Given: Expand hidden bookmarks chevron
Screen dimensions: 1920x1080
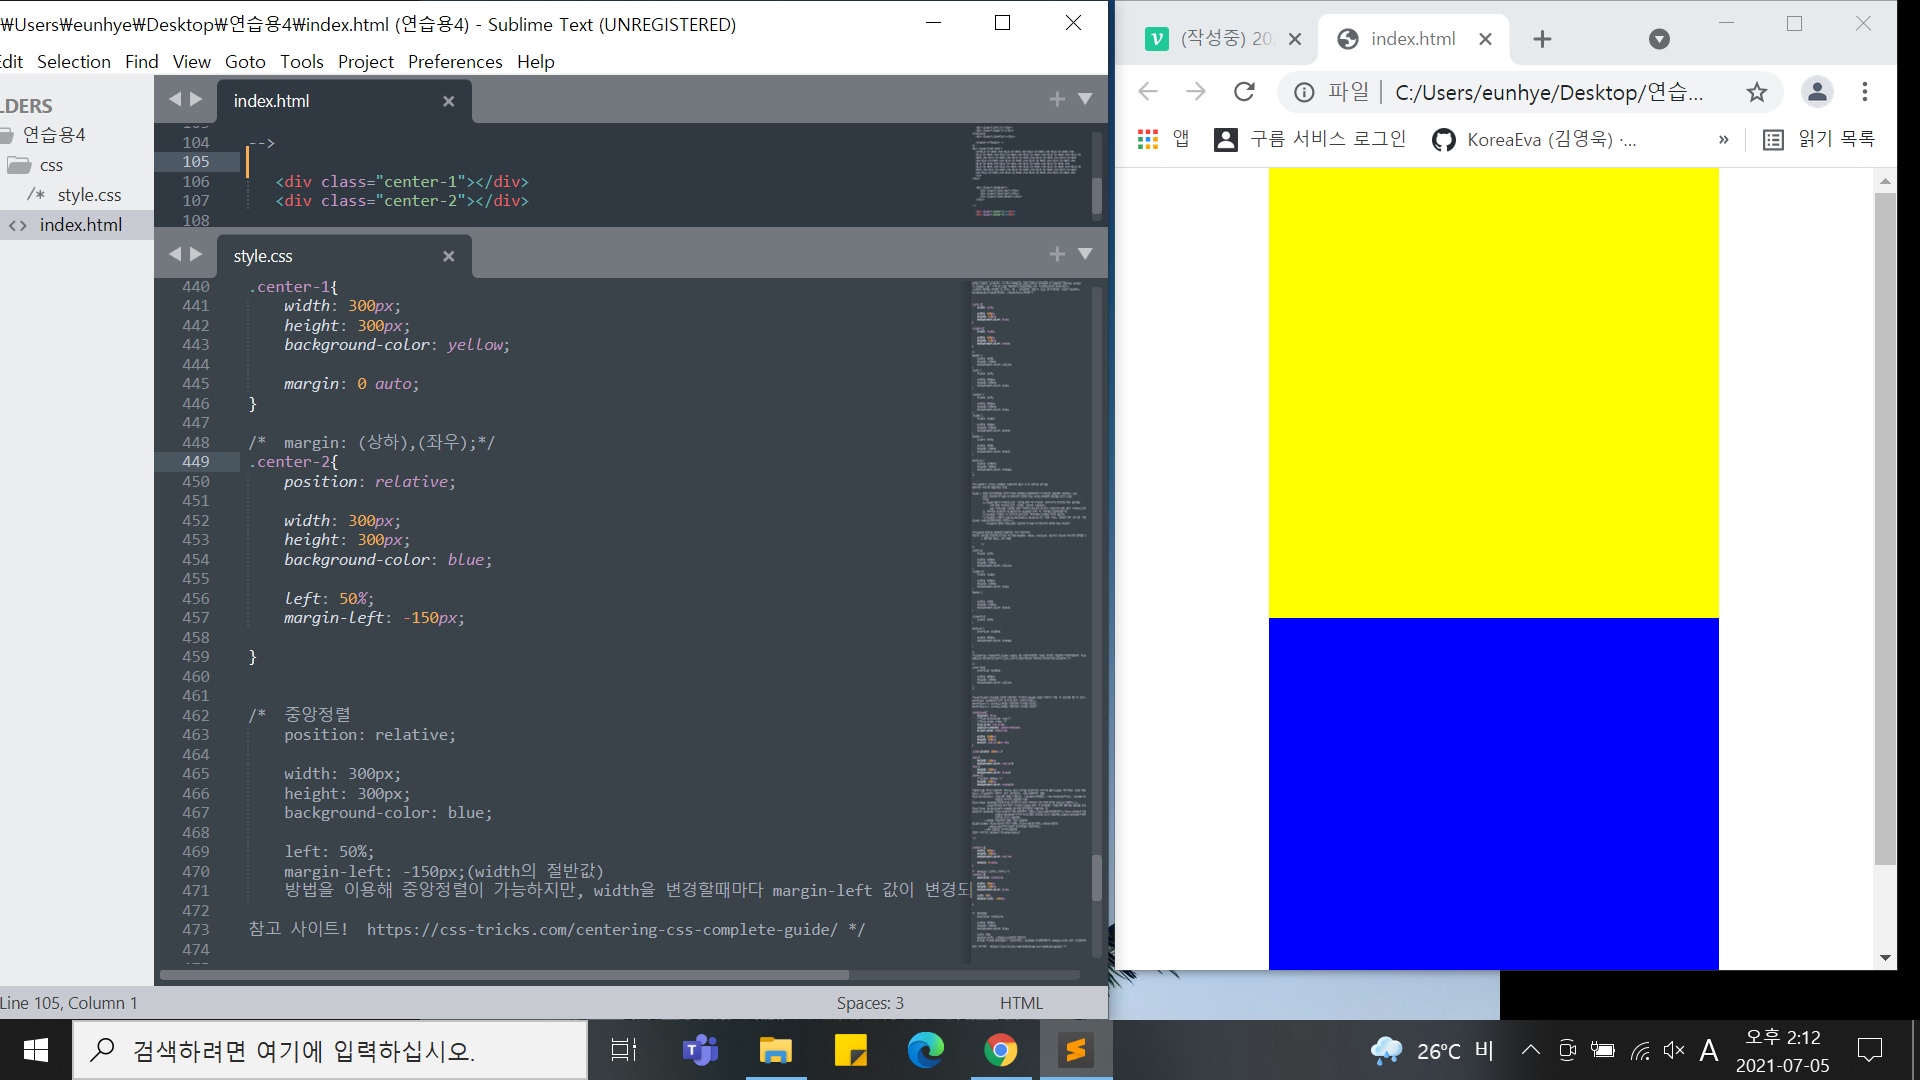Looking at the screenshot, I should click(1723, 139).
